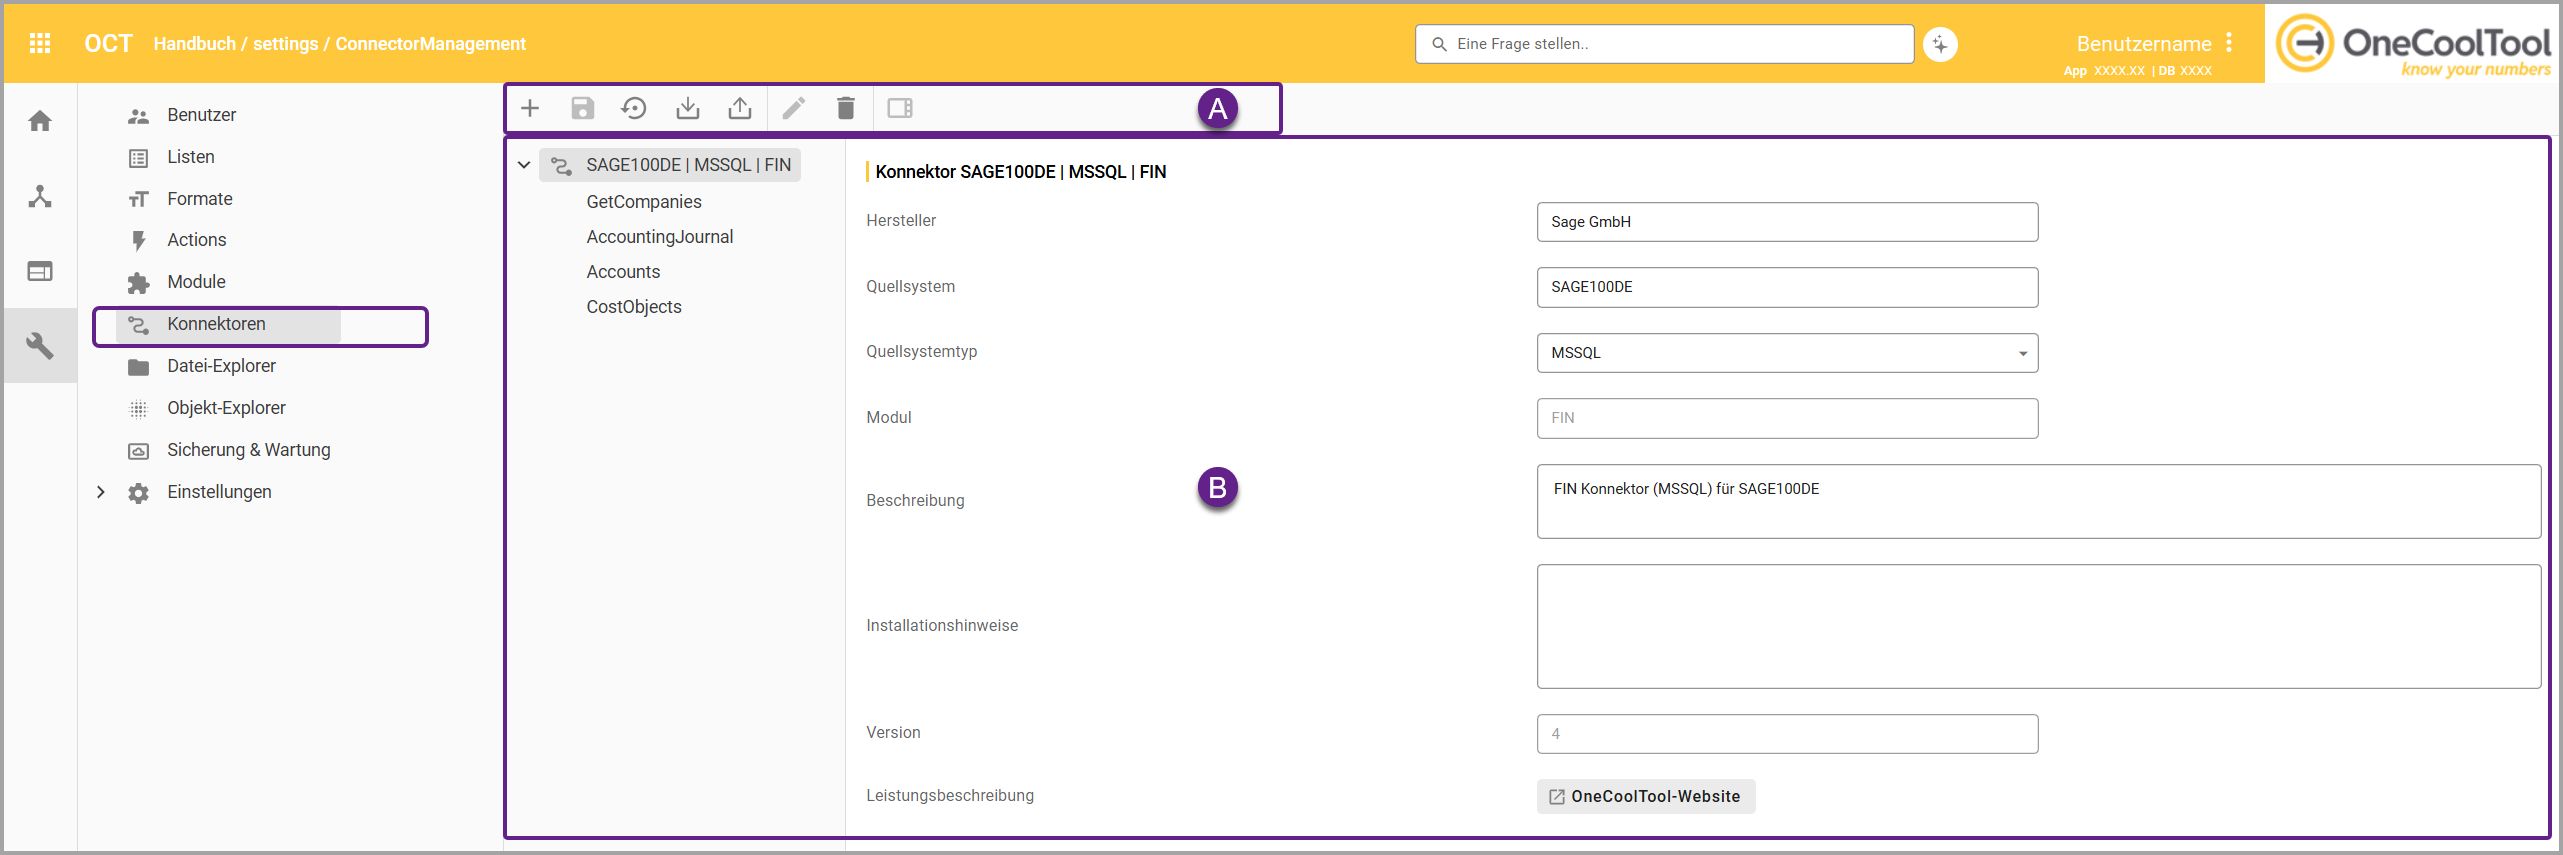The image size is (2563, 855).
Task: Click the OneCoolTool logo
Action: [x=2412, y=44]
